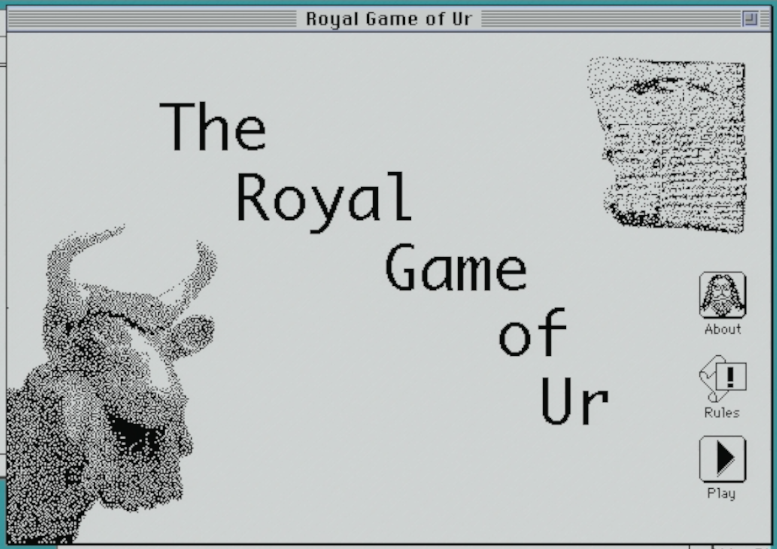Click the large word "Royal" in heading
This screenshot has height=549, width=777.
point(323,198)
